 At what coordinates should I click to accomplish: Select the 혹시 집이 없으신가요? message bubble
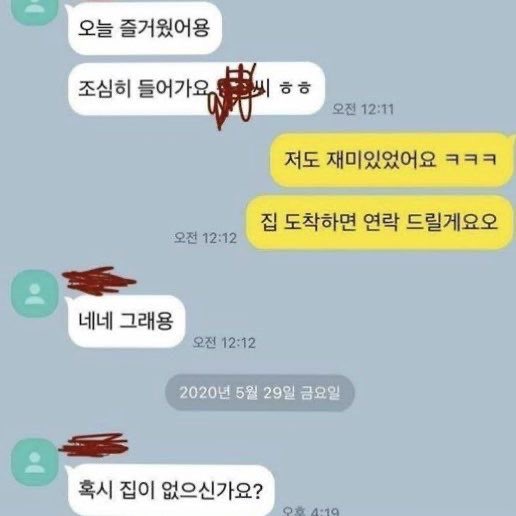click(x=171, y=490)
